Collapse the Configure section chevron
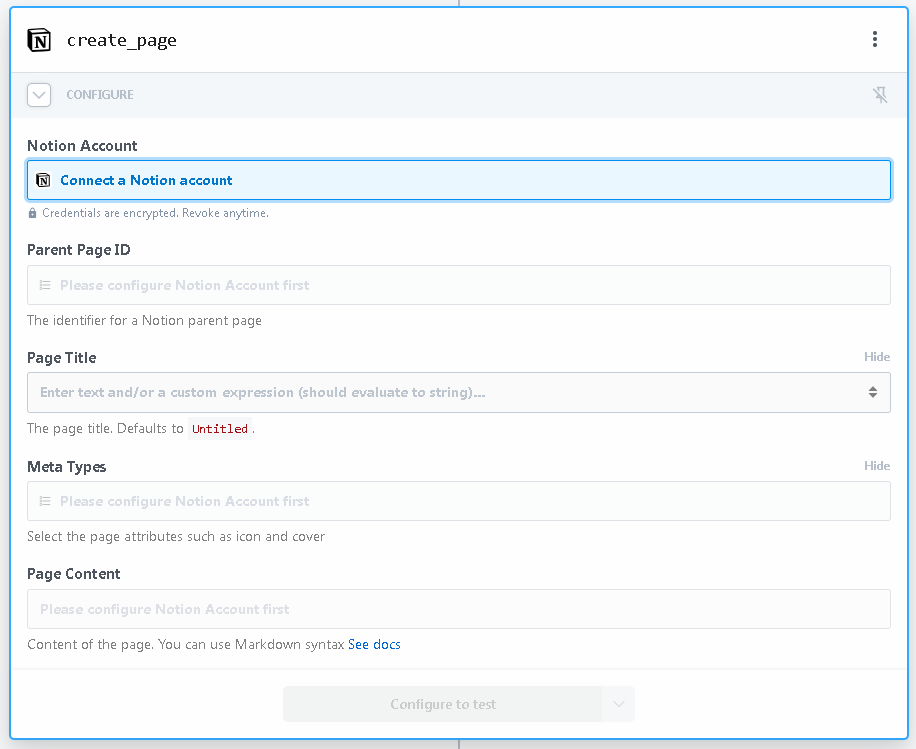Screen dimensions: 916x749 pyautogui.click(x=39, y=95)
